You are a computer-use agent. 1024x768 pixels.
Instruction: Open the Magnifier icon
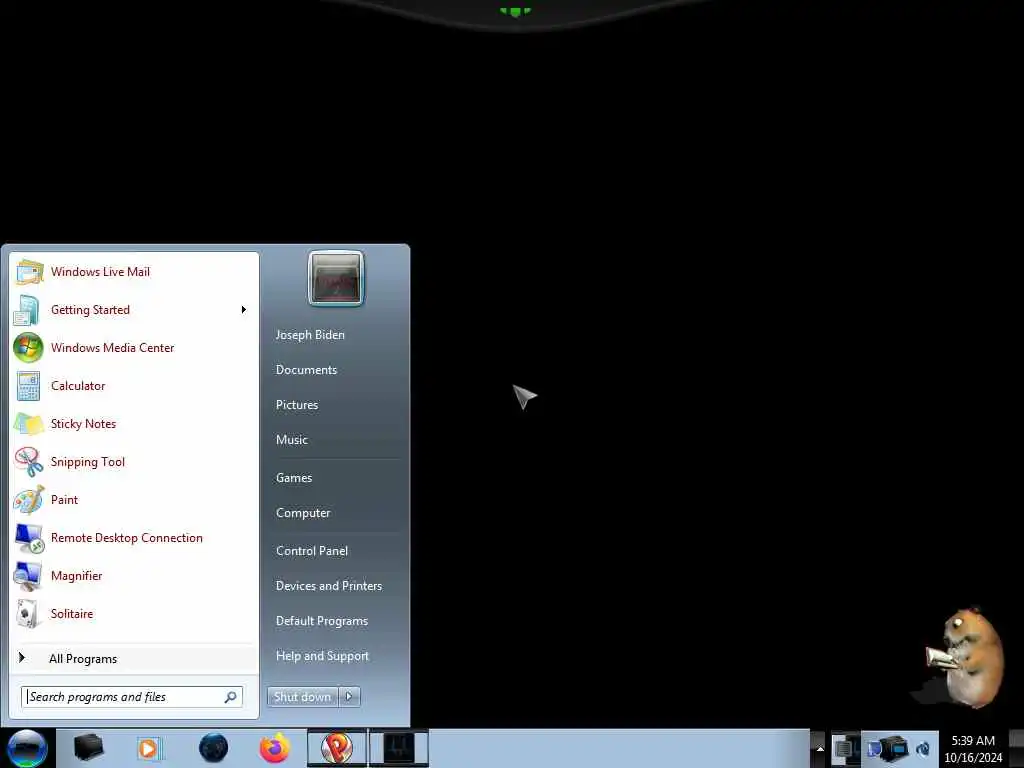[27, 576]
